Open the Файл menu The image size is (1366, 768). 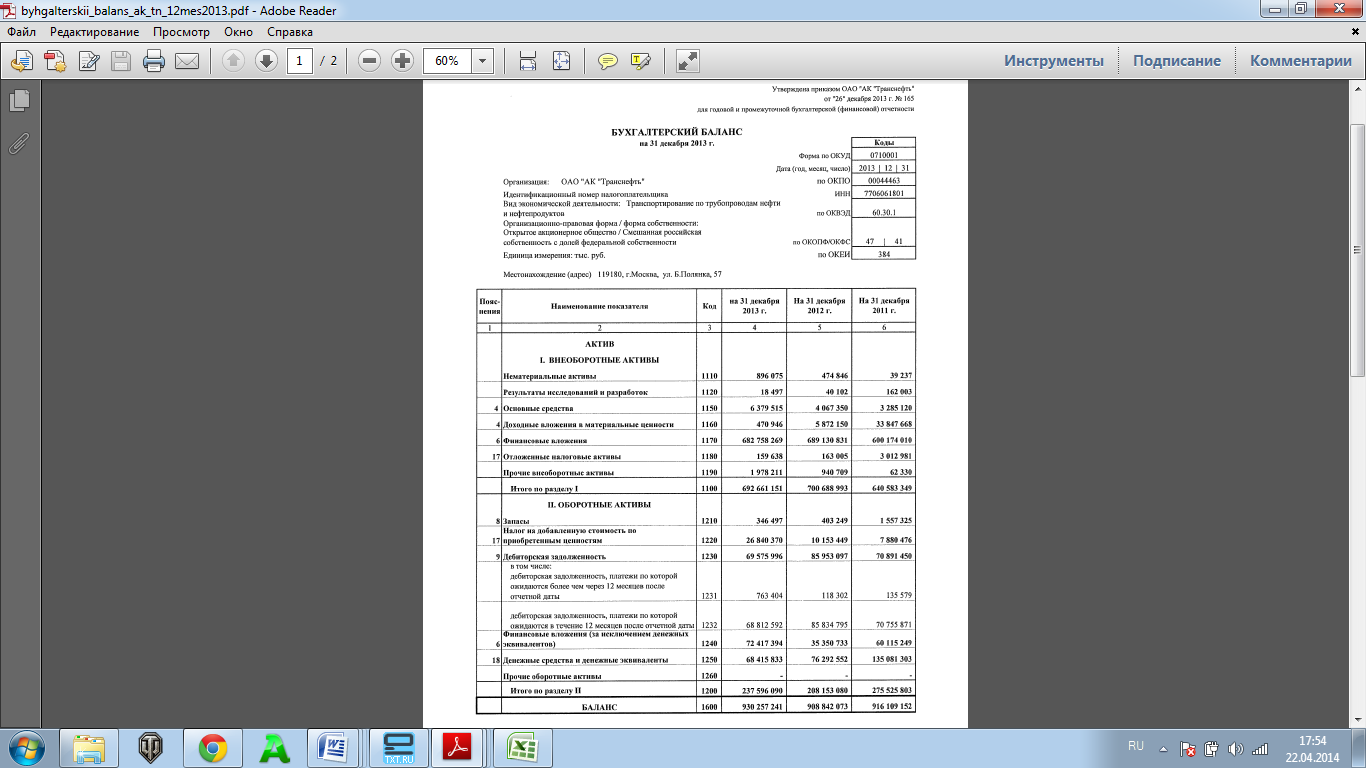tap(21, 32)
